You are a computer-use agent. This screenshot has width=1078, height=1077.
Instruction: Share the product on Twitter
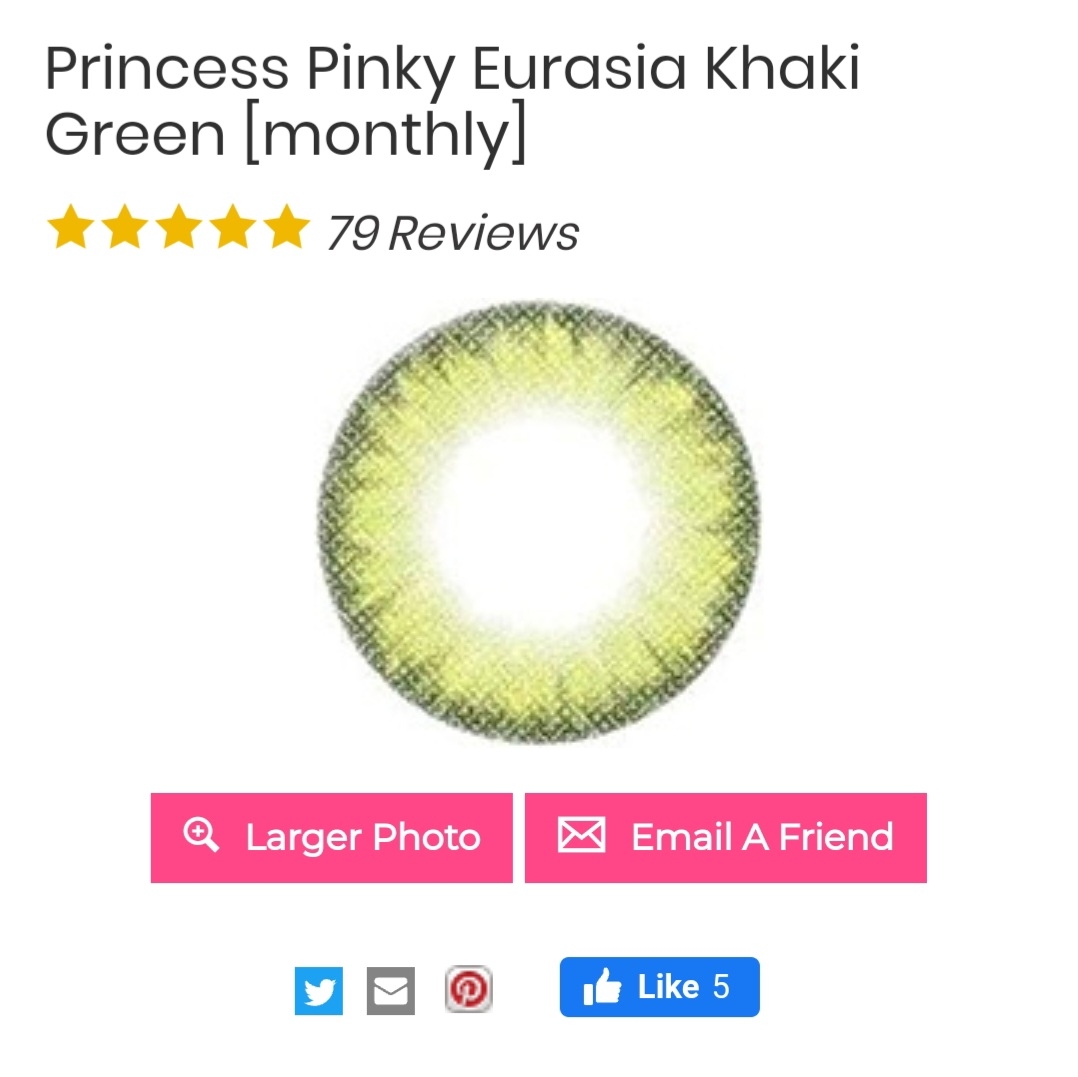click(318, 990)
